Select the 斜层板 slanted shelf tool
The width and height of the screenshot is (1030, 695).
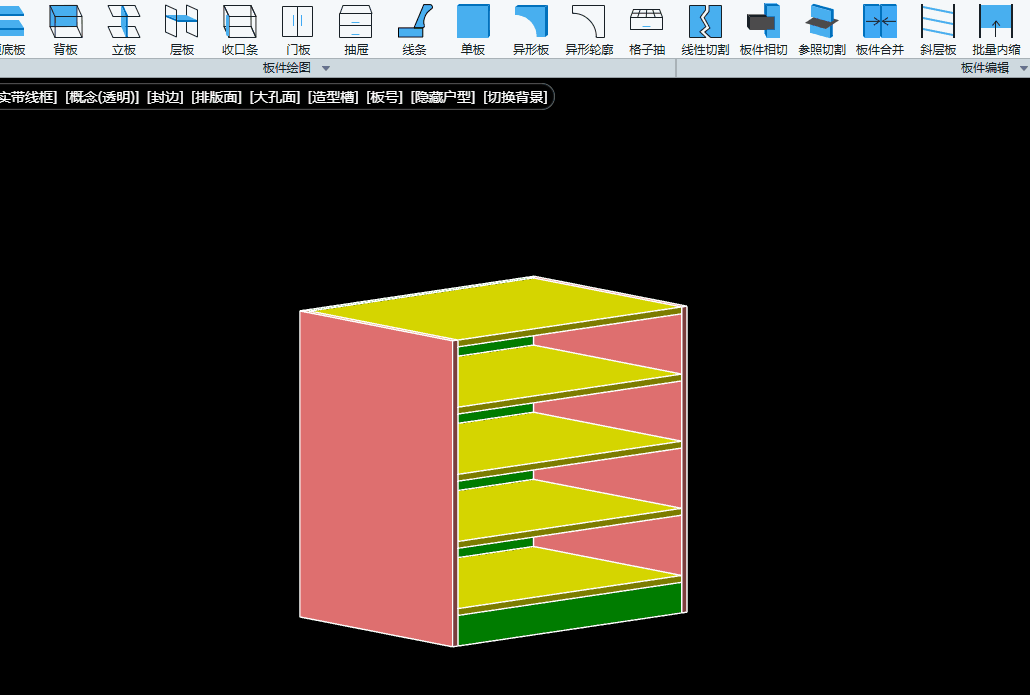[937, 28]
